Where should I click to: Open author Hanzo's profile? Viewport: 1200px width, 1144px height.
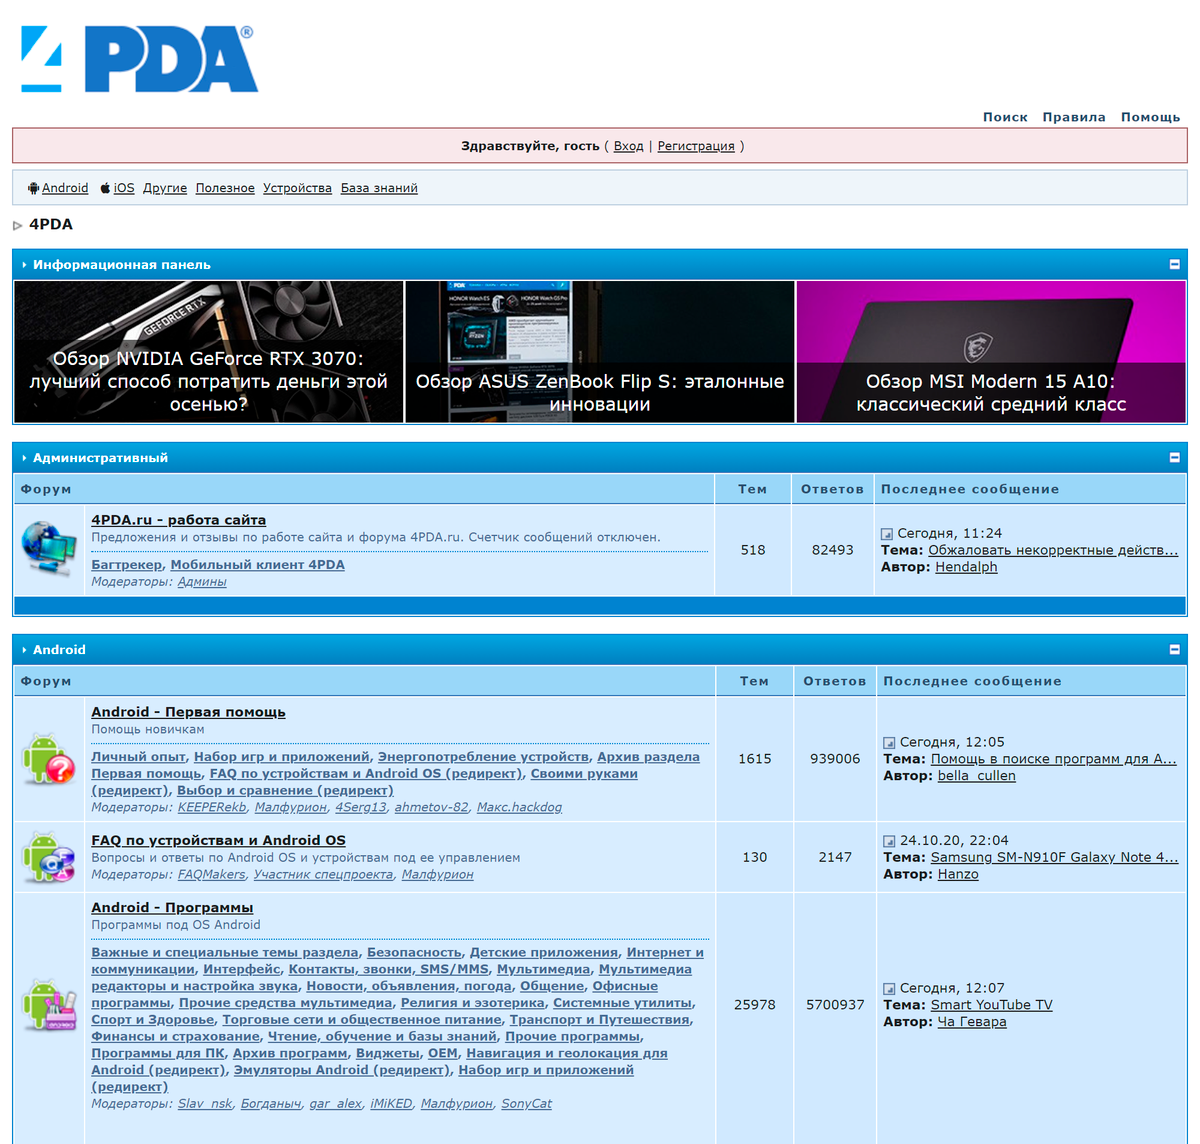point(958,874)
